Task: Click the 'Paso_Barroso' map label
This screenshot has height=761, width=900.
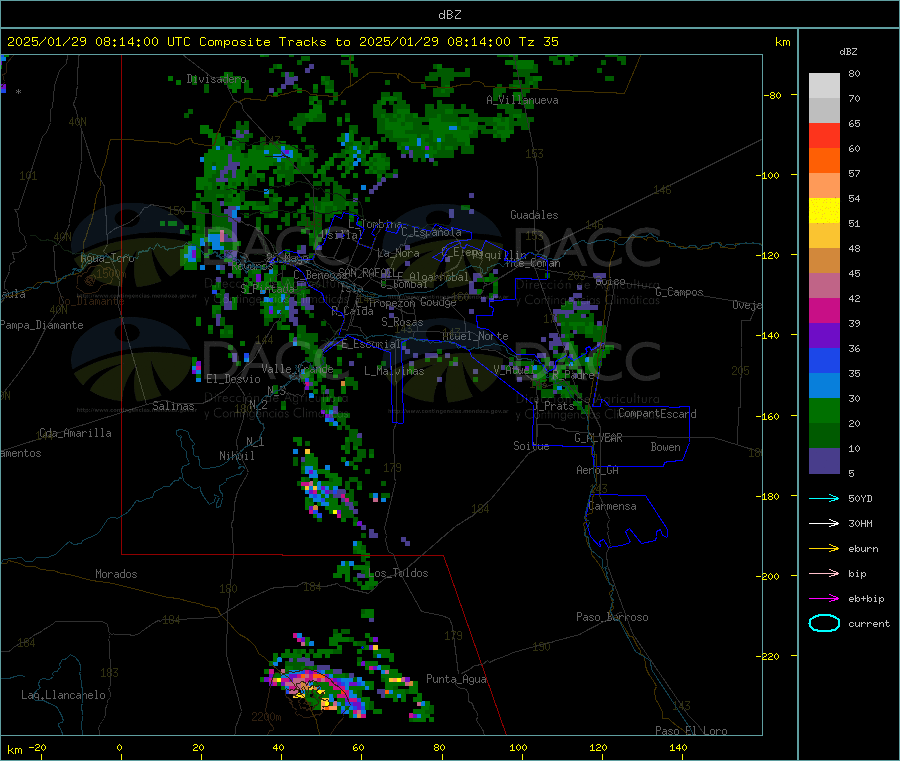Action: (x=612, y=617)
